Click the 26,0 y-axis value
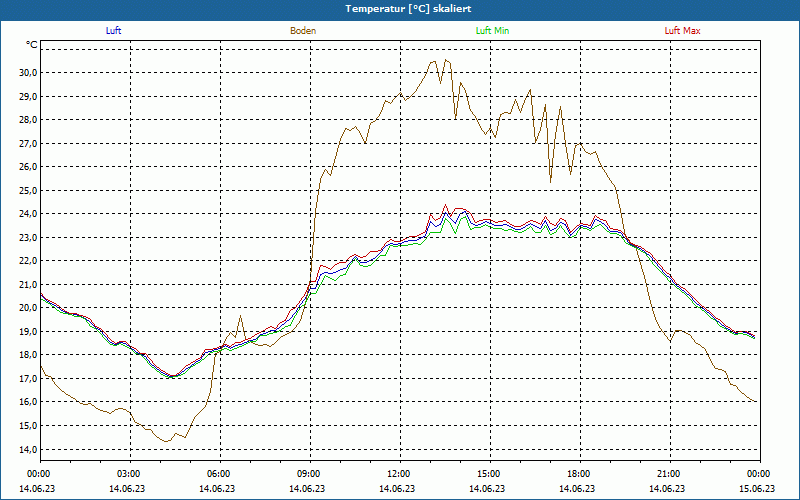Viewport: 800px width, 500px height. [x=29, y=166]
